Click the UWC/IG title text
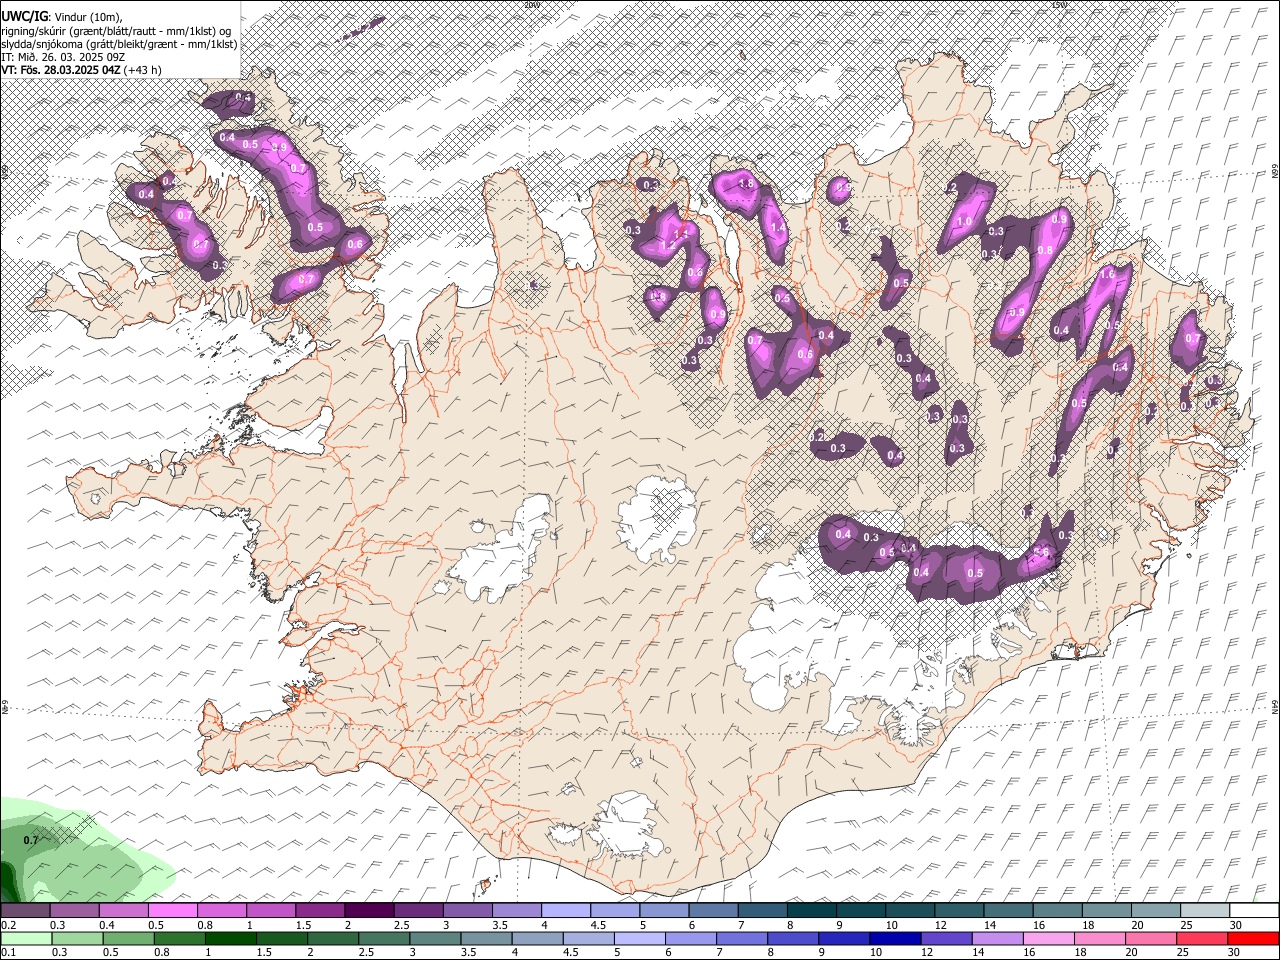Viewport: 1280px width, 960px height. tap(24, 17)
